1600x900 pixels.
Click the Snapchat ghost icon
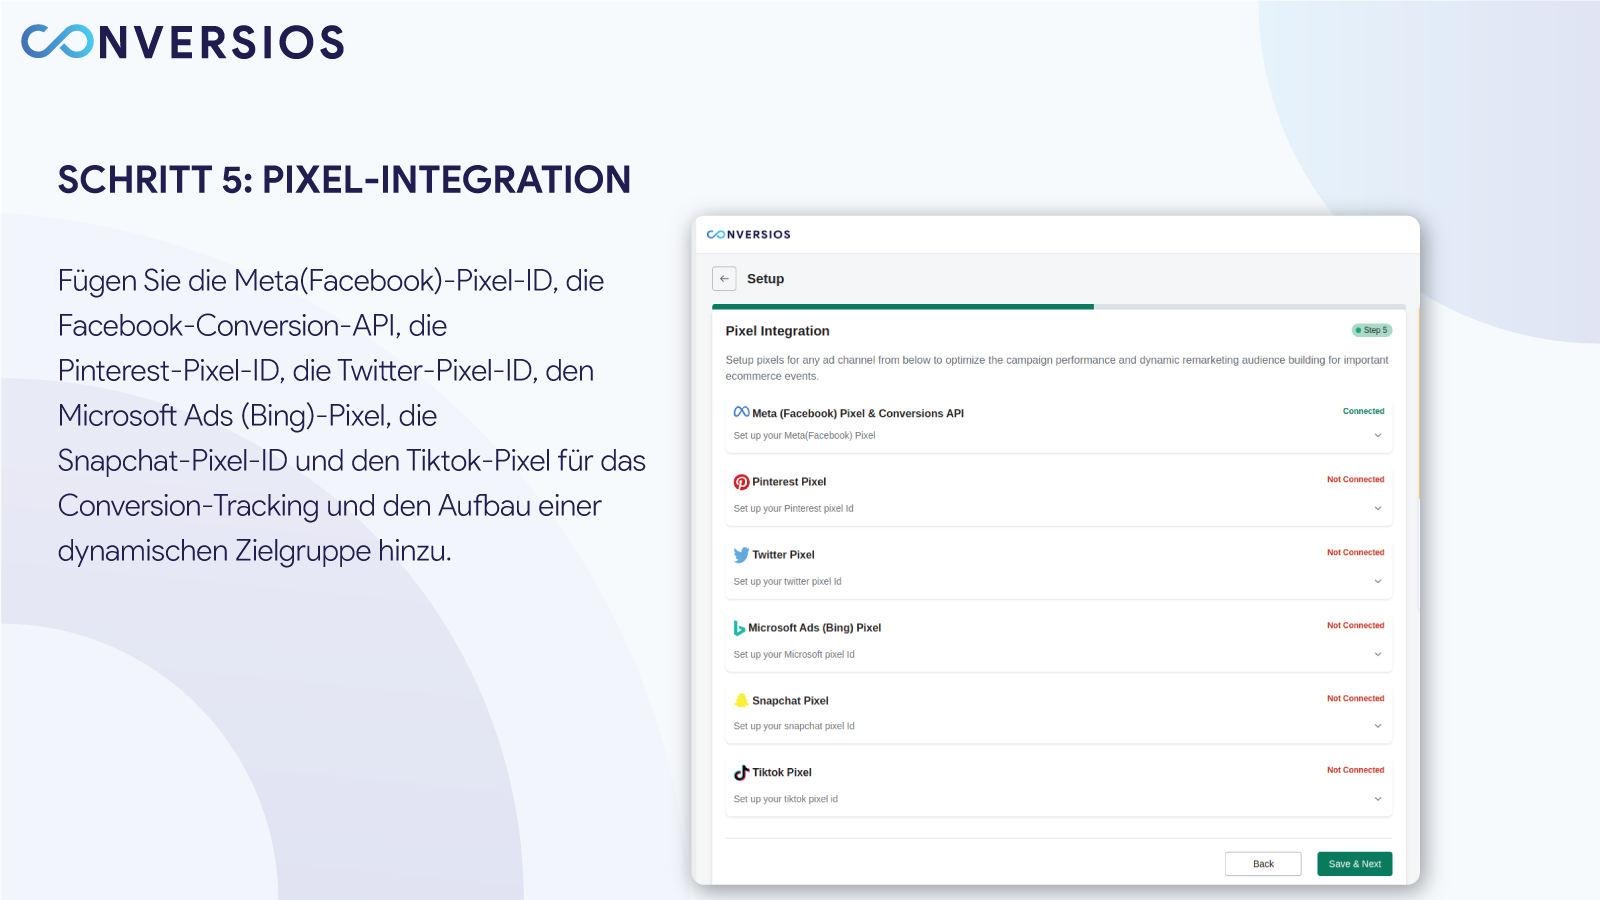tap(741, 700)
